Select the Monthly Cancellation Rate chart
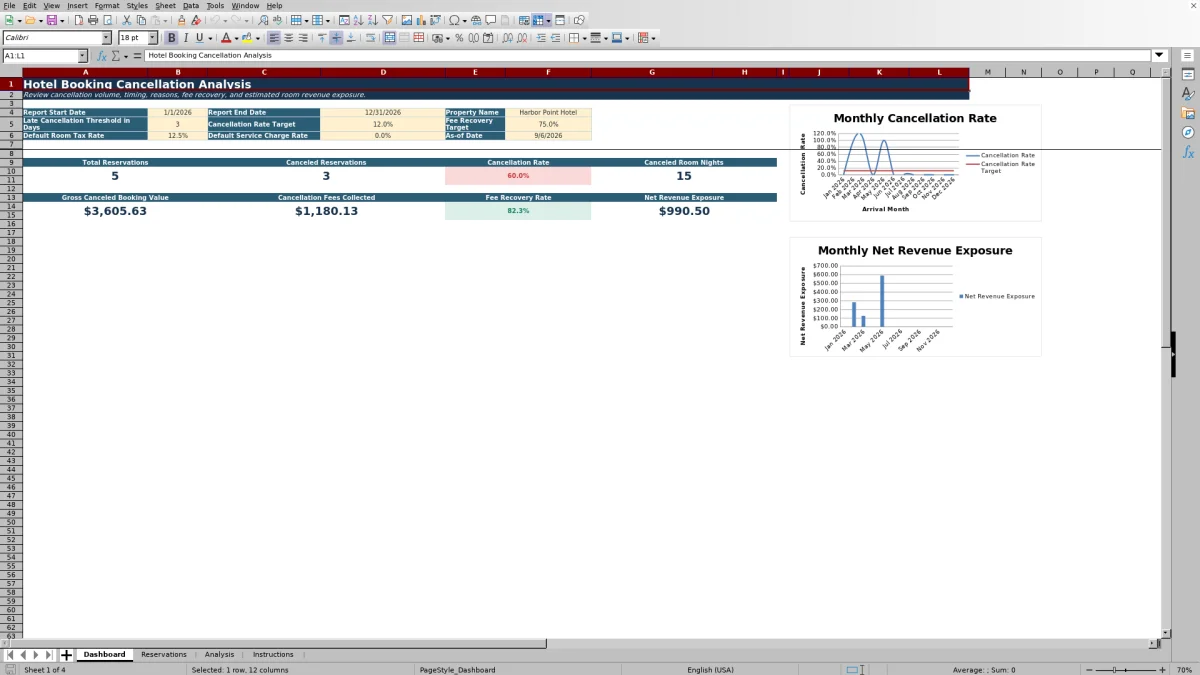The height and width of the screenshot is (675, 1200). pyautogui.click(x=915, y=163)
